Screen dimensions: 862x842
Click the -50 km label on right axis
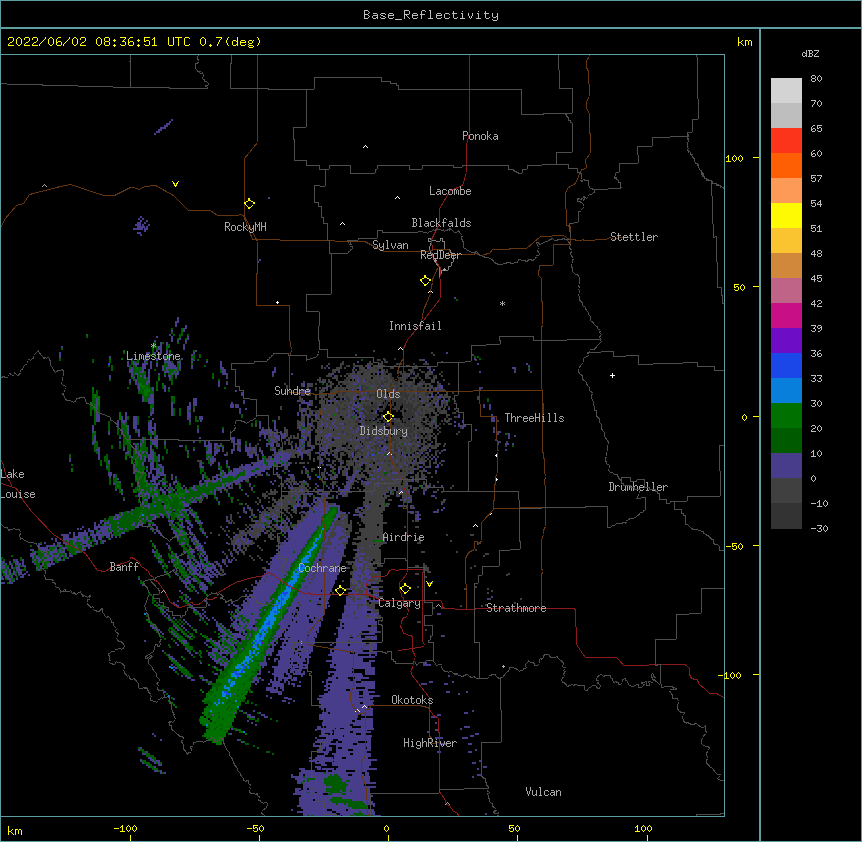coord(734,546)
